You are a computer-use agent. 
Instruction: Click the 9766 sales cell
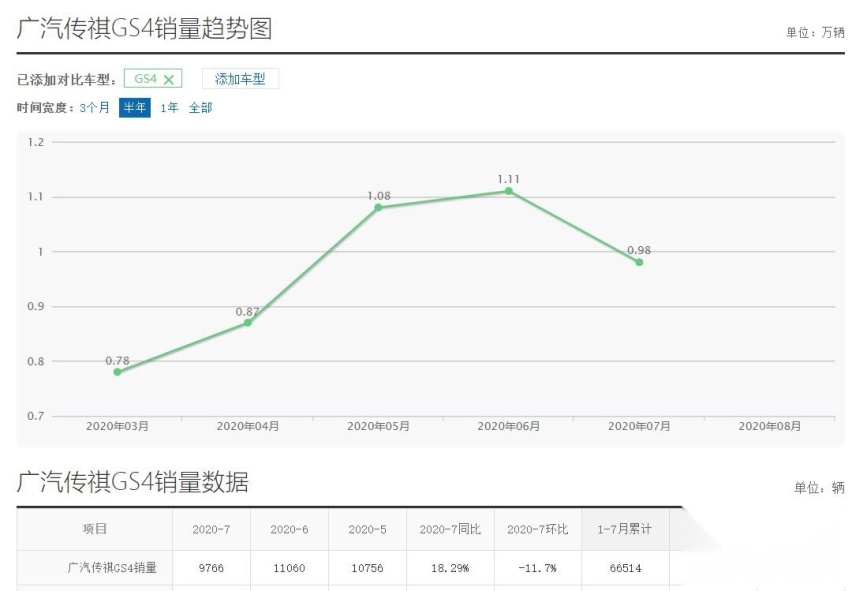(x=211, y=568)
